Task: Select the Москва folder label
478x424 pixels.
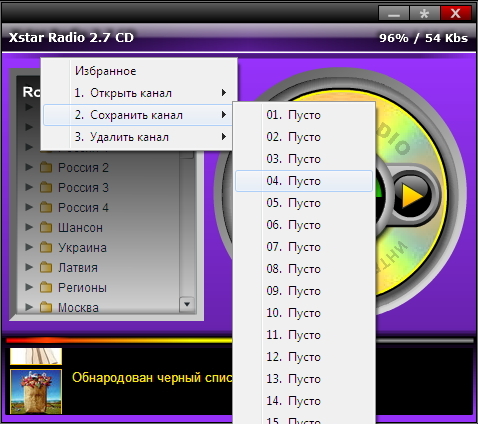Action: pyautogui.click(x=78, y=307)
